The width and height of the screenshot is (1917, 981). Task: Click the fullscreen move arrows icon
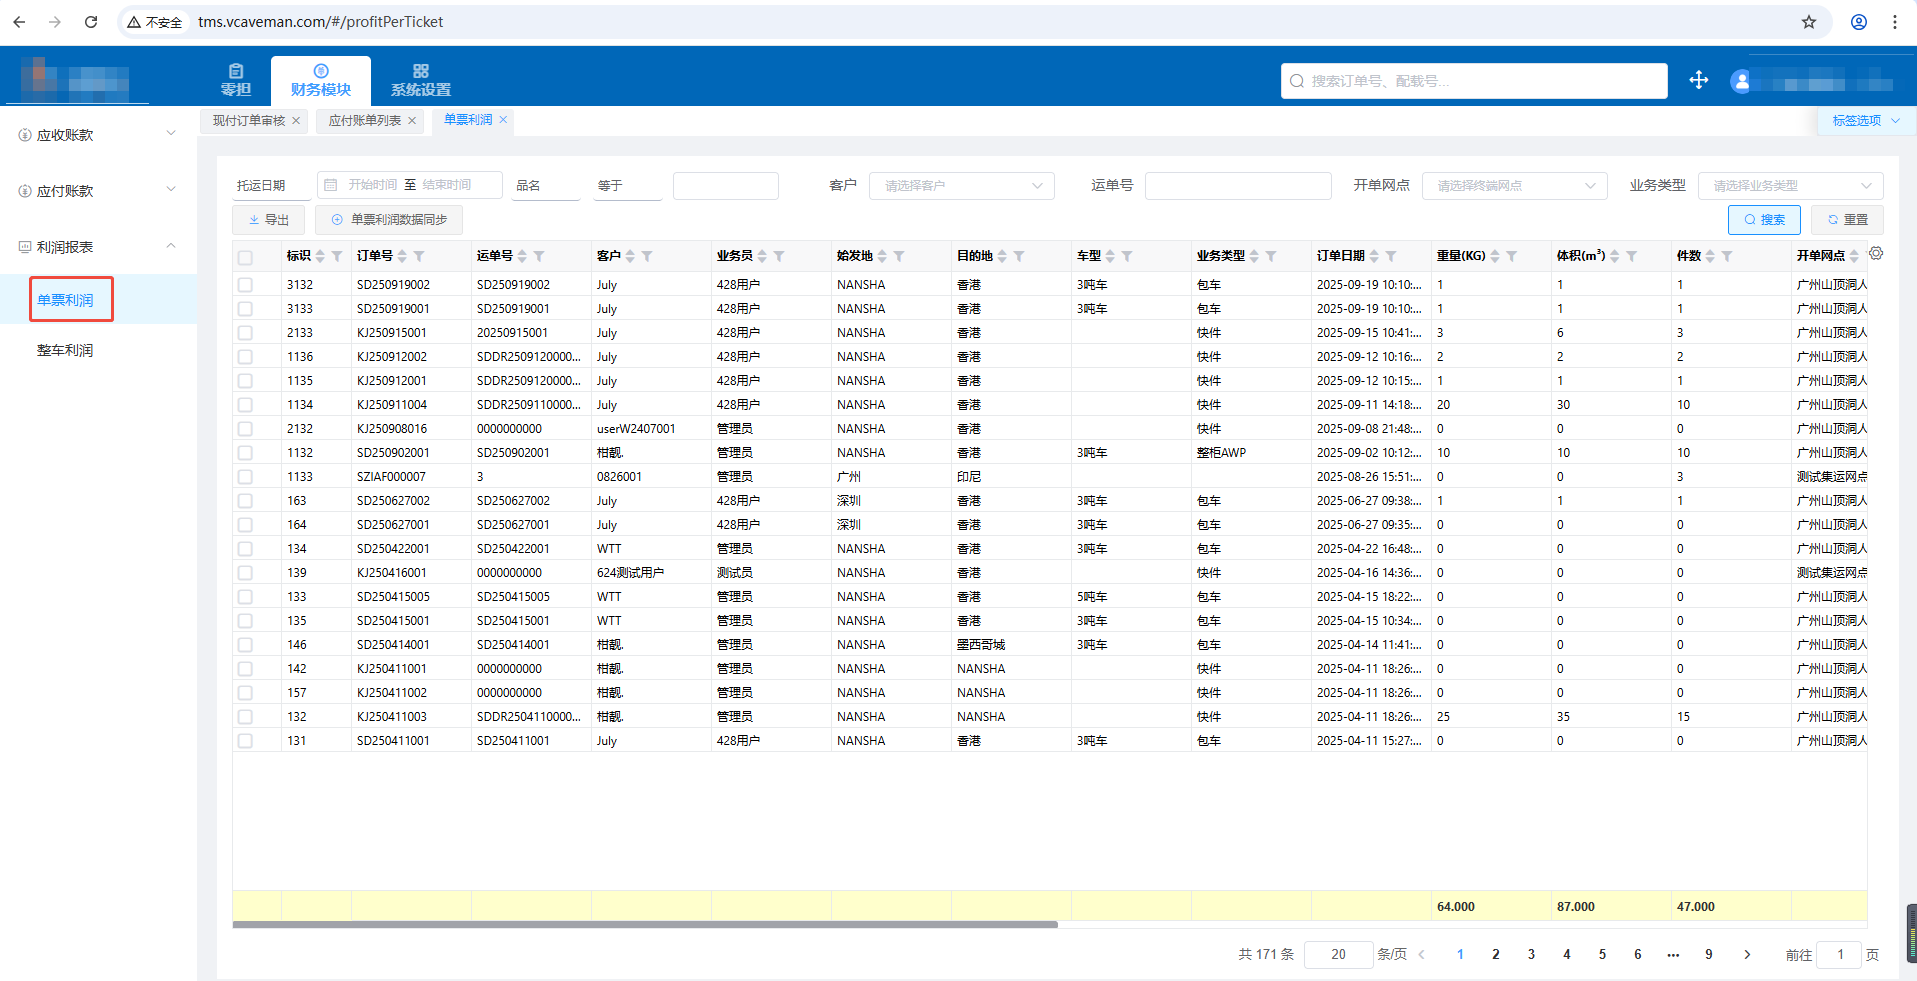[x=1698, y=80]
